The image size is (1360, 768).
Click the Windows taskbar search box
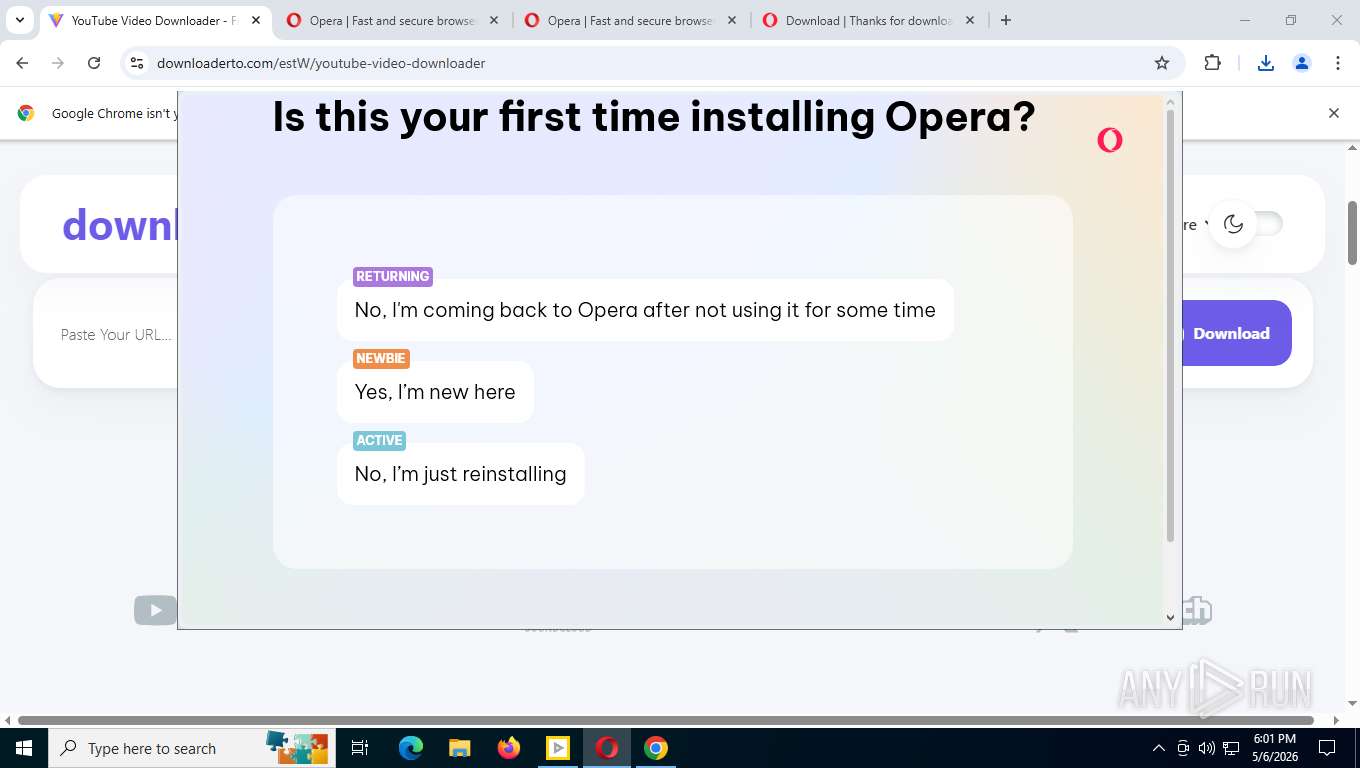coord(190,748)
